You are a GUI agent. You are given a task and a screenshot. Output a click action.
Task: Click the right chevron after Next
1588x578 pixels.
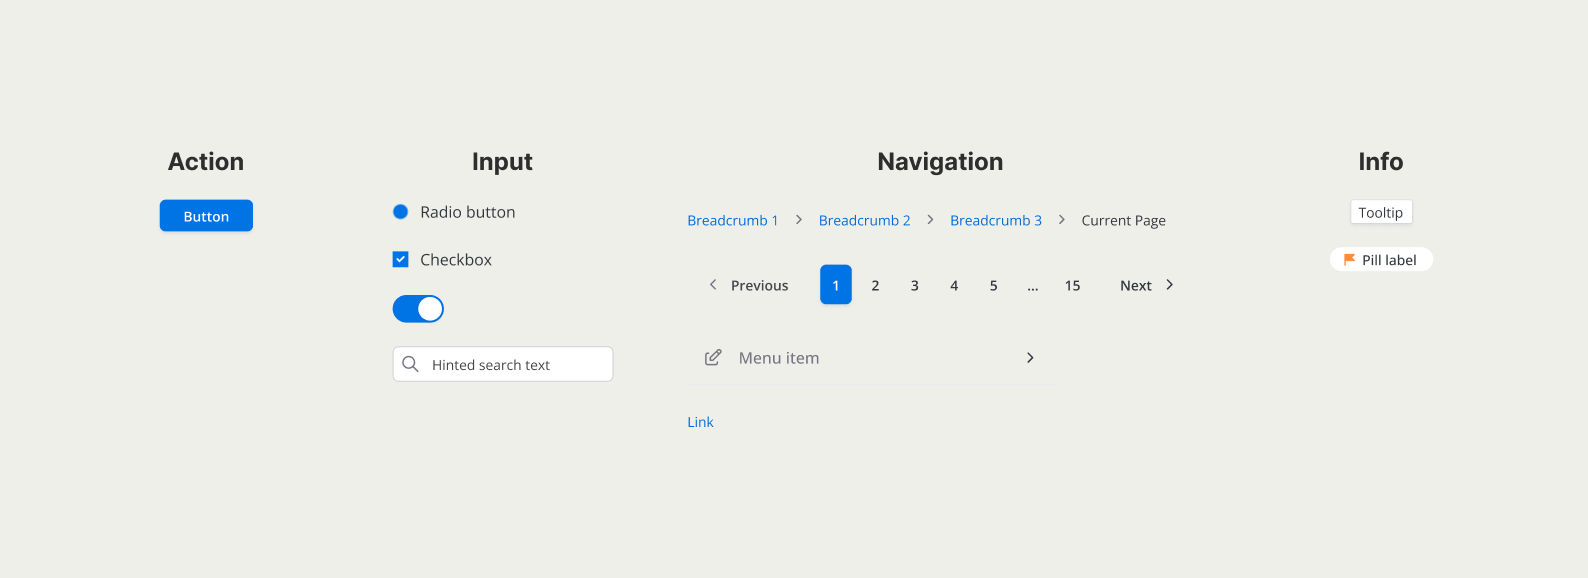pos(1169,285)
